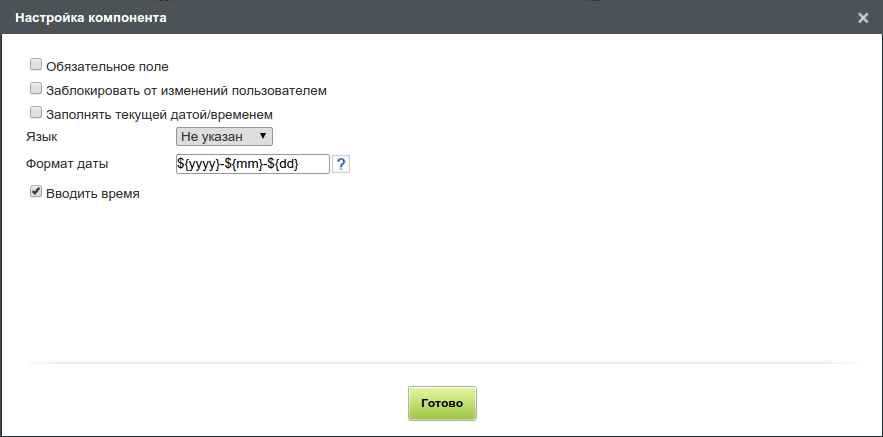883x437 pixels.
Task: Click the Заполнять текущей датой/временем label text
Action: tap(159, 114)
